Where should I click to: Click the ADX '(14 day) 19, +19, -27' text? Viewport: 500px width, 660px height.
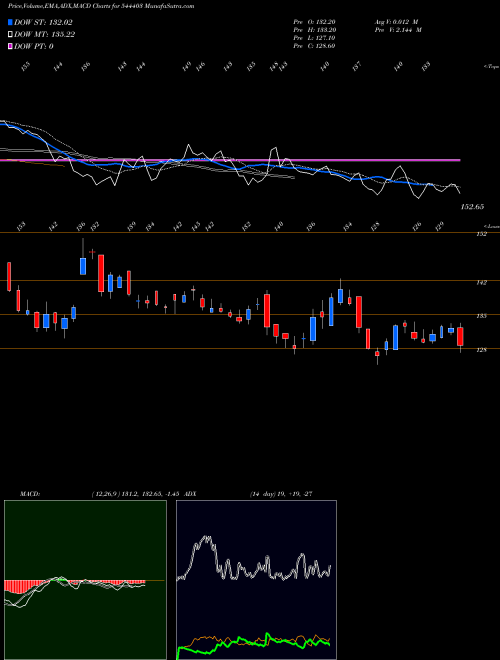[281, 493]
